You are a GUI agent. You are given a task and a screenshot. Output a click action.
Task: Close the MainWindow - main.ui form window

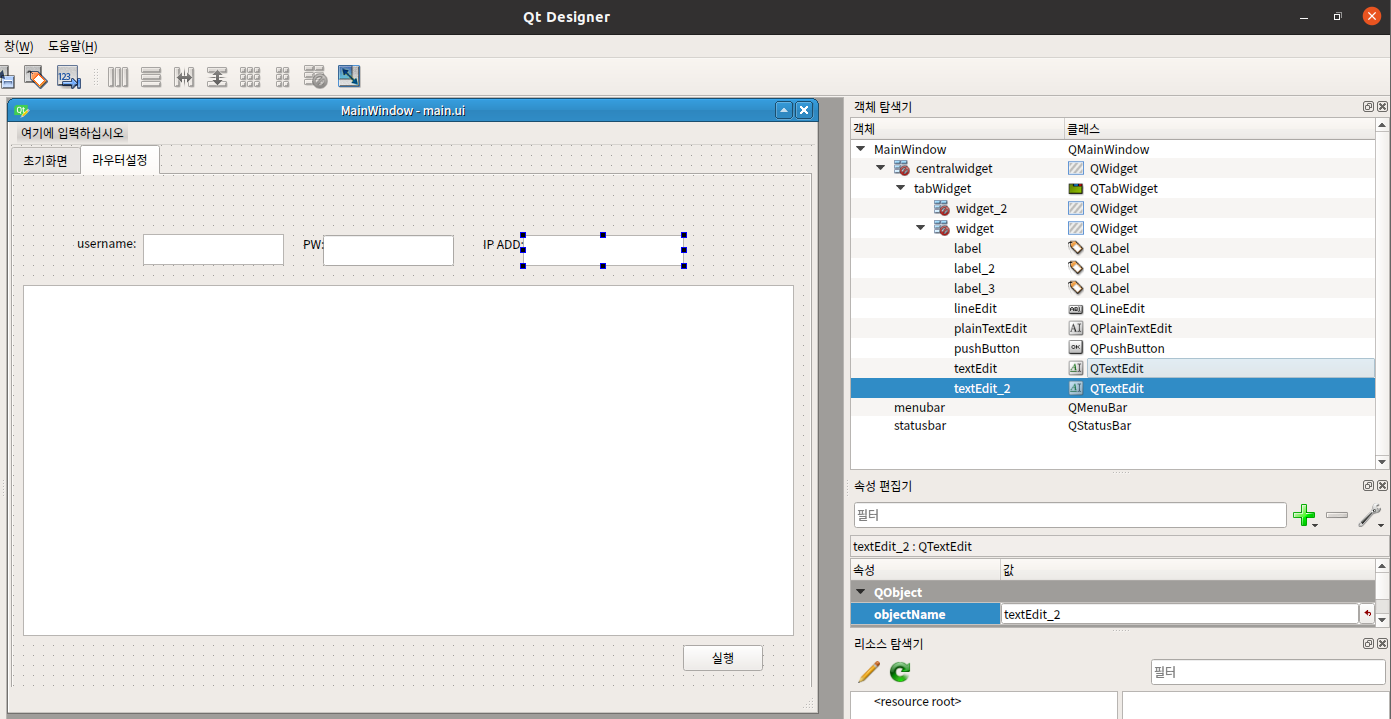pyautogui.click(x=803, y=110)
